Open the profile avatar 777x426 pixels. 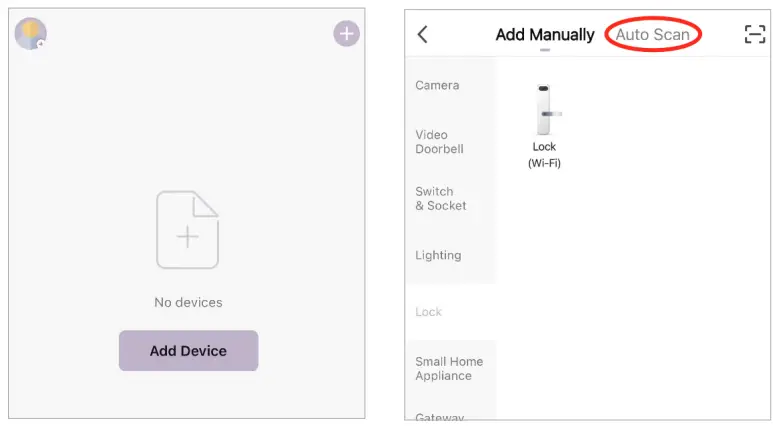click(x=30, y=33)
